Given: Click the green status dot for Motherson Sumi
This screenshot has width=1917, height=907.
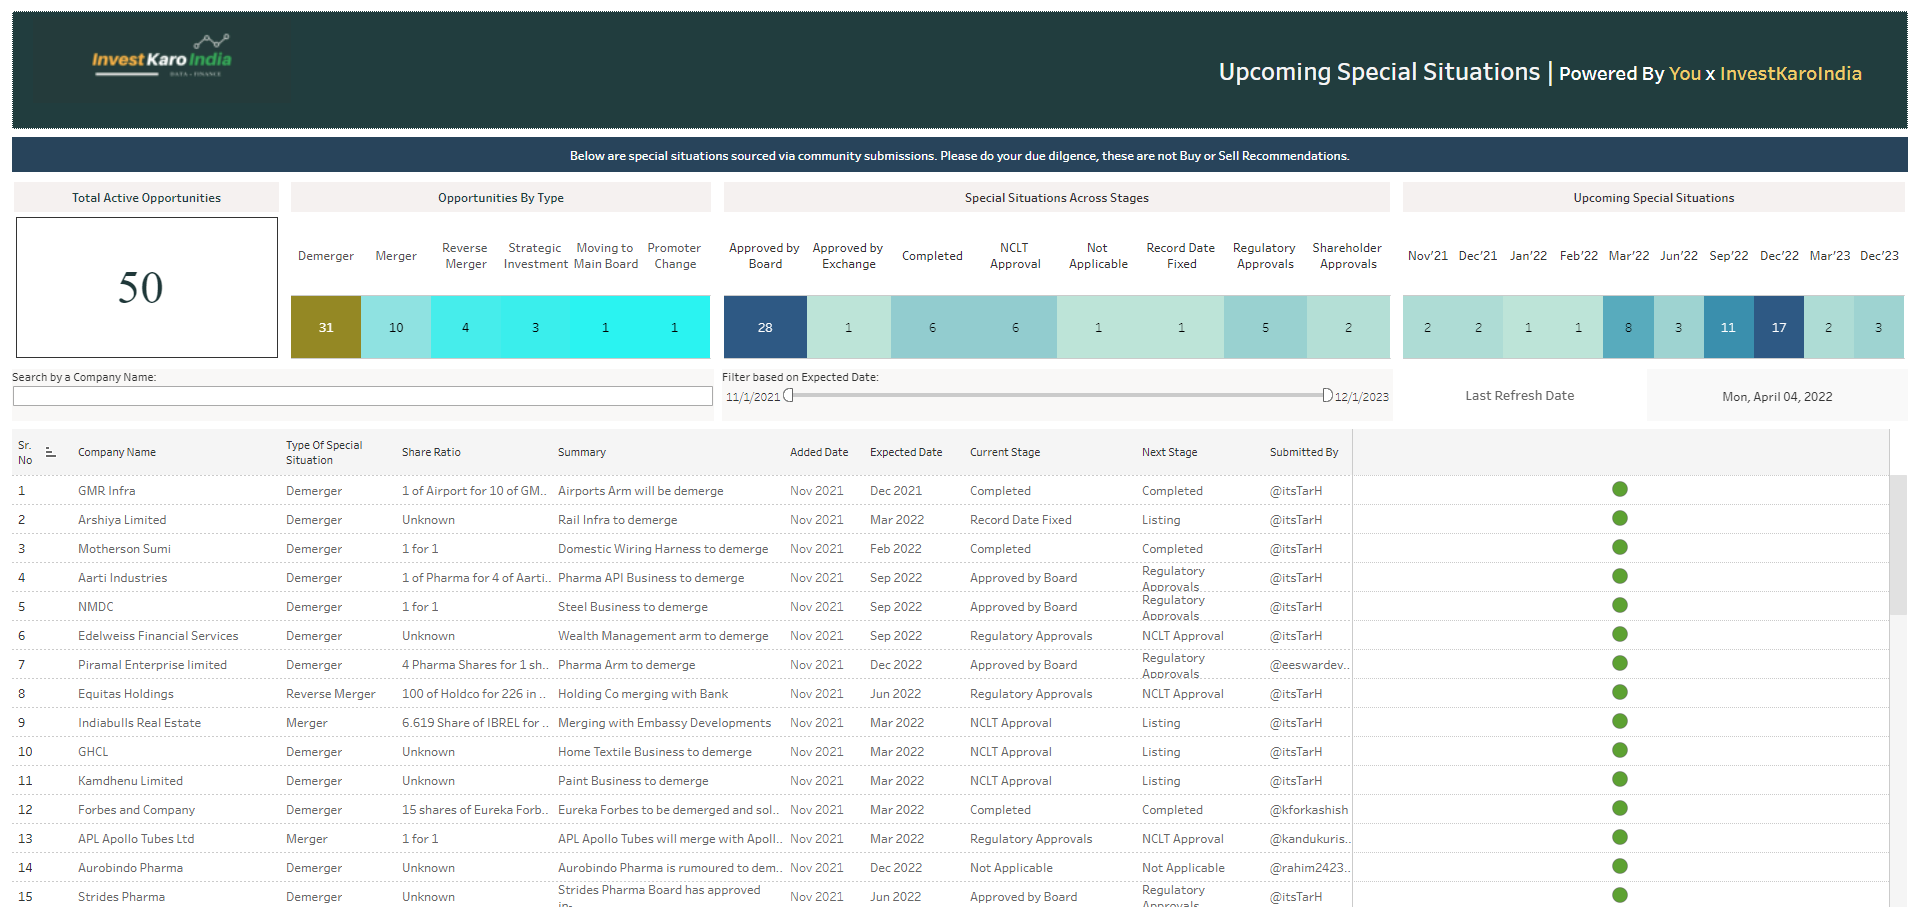Looking at the screenshot, I should 1620,547.
